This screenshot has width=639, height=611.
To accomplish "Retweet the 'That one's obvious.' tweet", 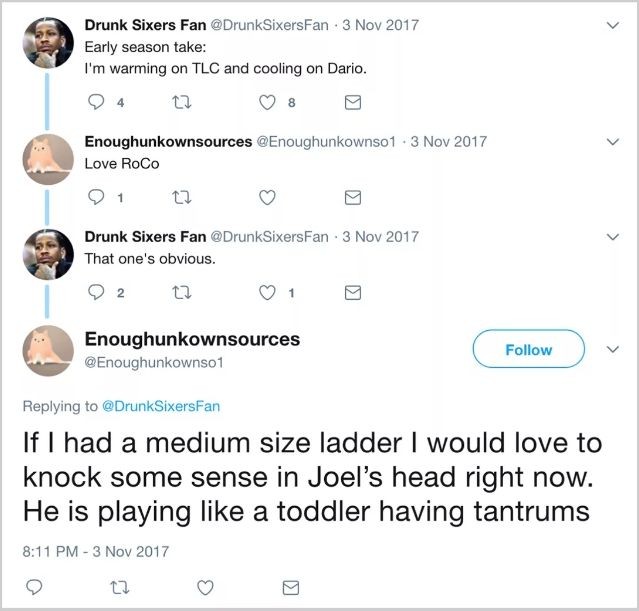I will tap(181, 293).
